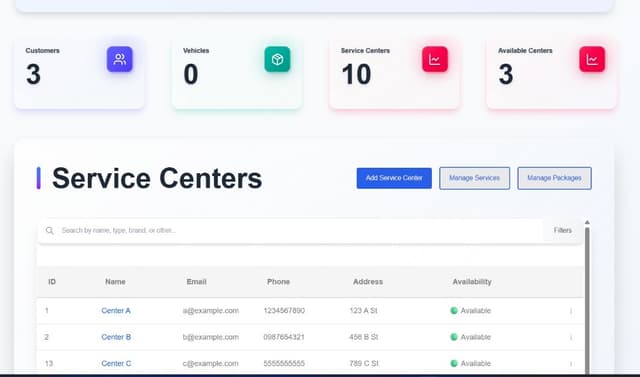Open row menu for Center A

point(571,311)
